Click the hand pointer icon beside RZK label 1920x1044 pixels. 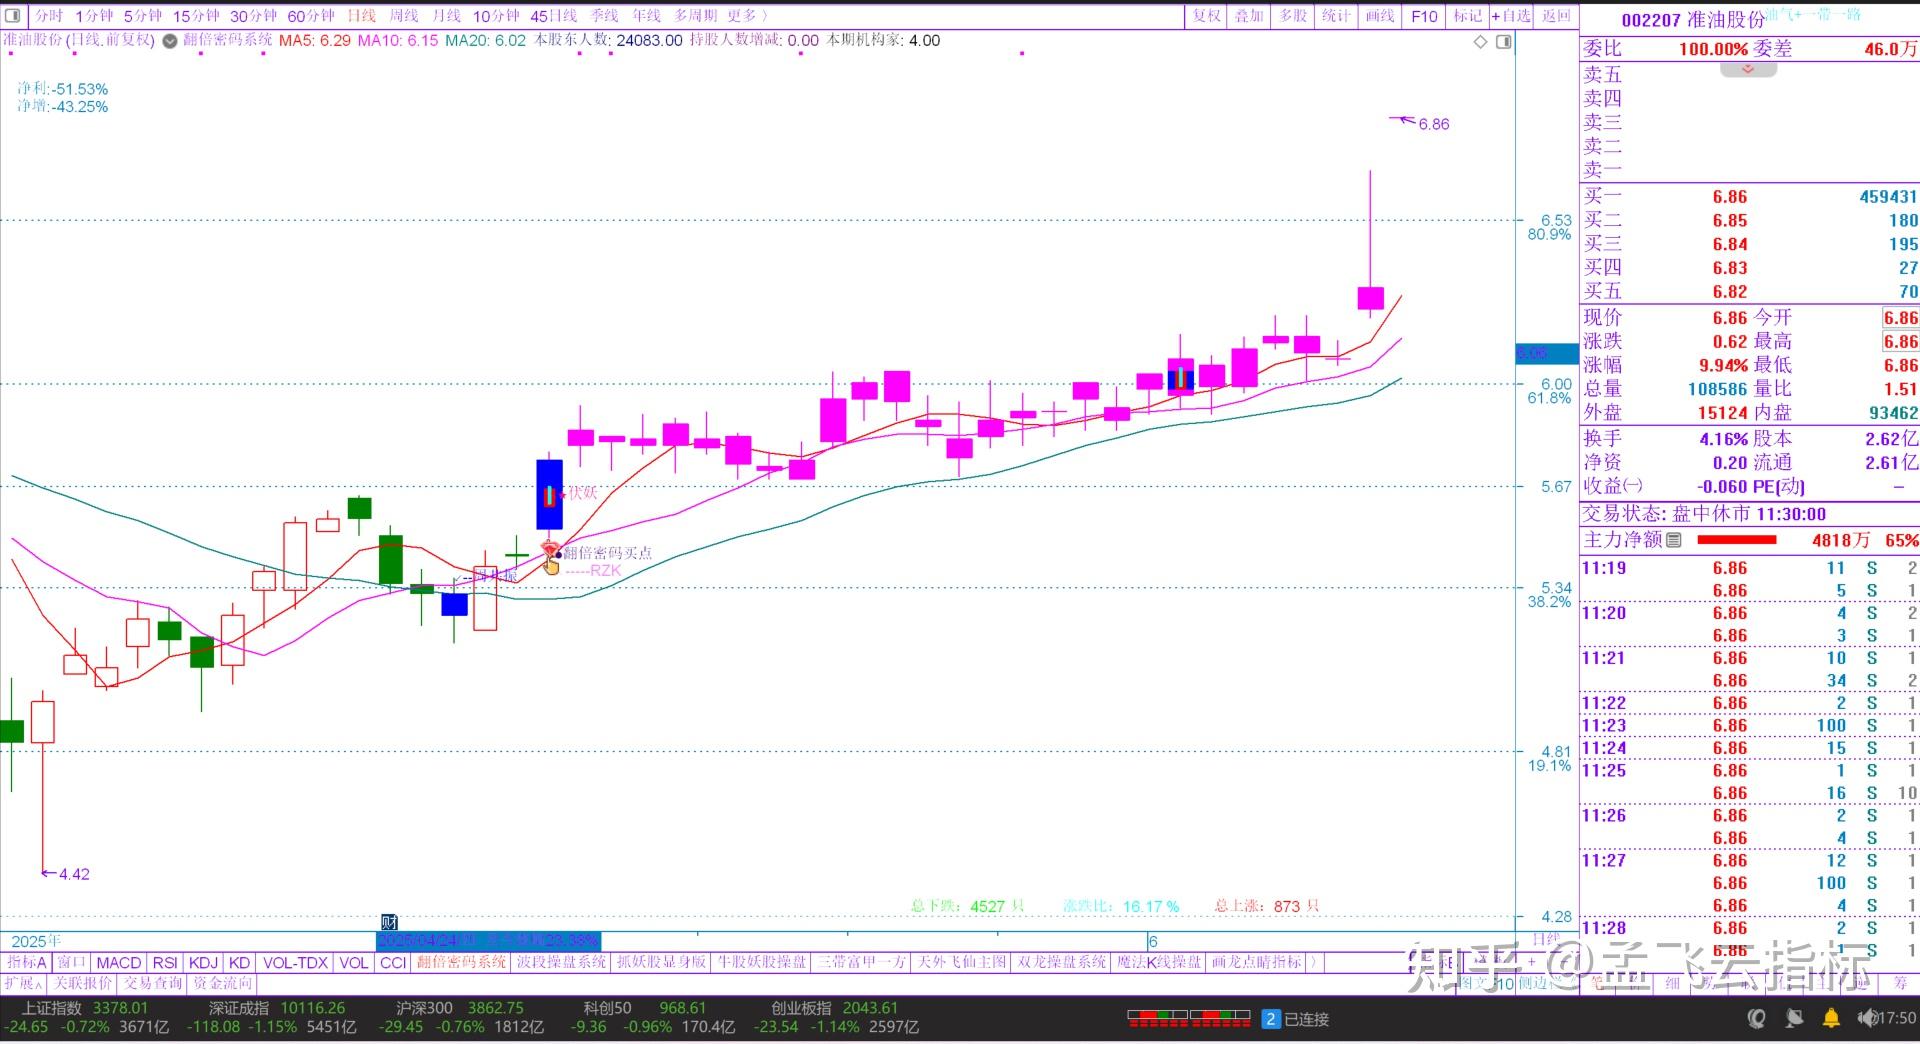point(552,567)
